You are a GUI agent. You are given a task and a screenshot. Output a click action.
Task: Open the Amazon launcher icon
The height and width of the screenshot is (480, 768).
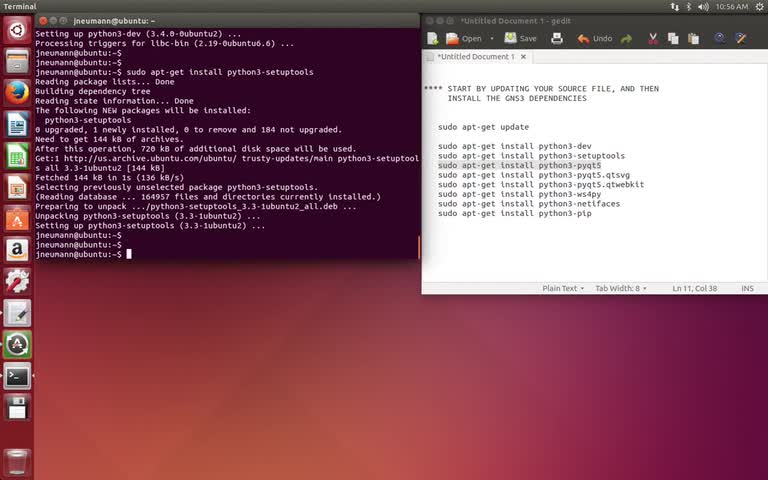pyautogui.click(x=17, y=250)
